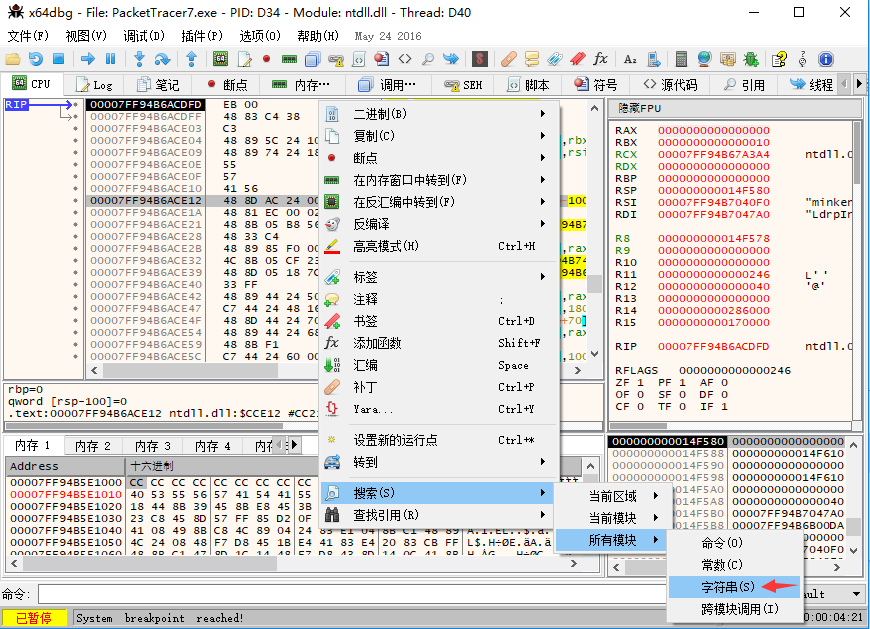Pause execution using the toolbar pause icon
The width and height of the screenshot is (870, 629).
coord(110,59)
